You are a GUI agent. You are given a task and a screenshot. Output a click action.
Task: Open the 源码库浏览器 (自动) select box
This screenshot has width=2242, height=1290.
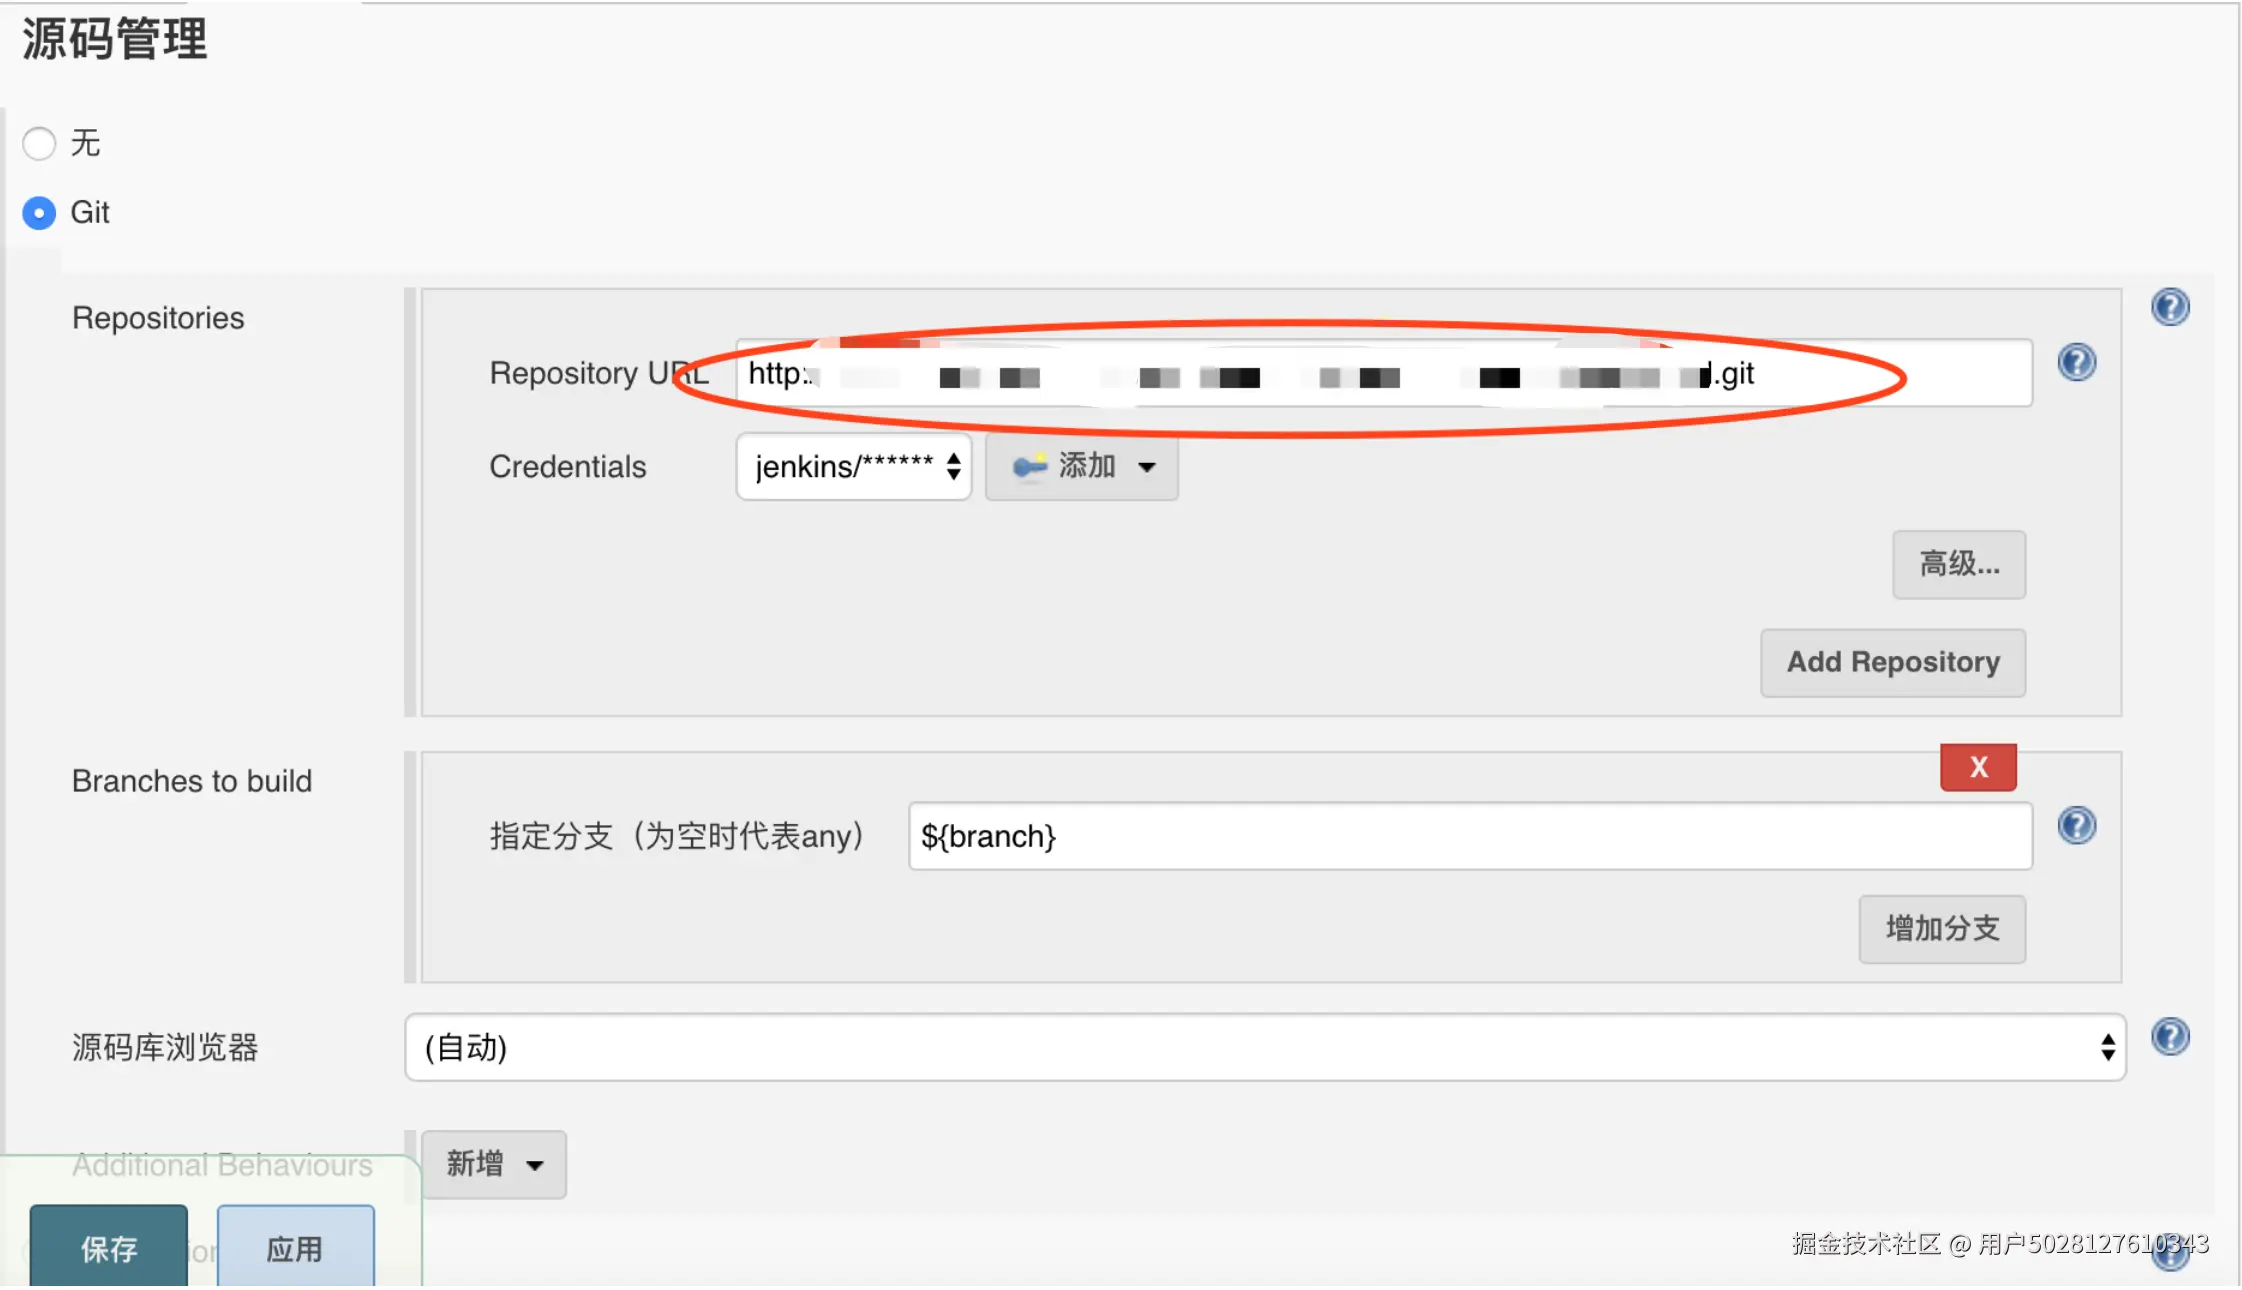coord(1264,1047)
